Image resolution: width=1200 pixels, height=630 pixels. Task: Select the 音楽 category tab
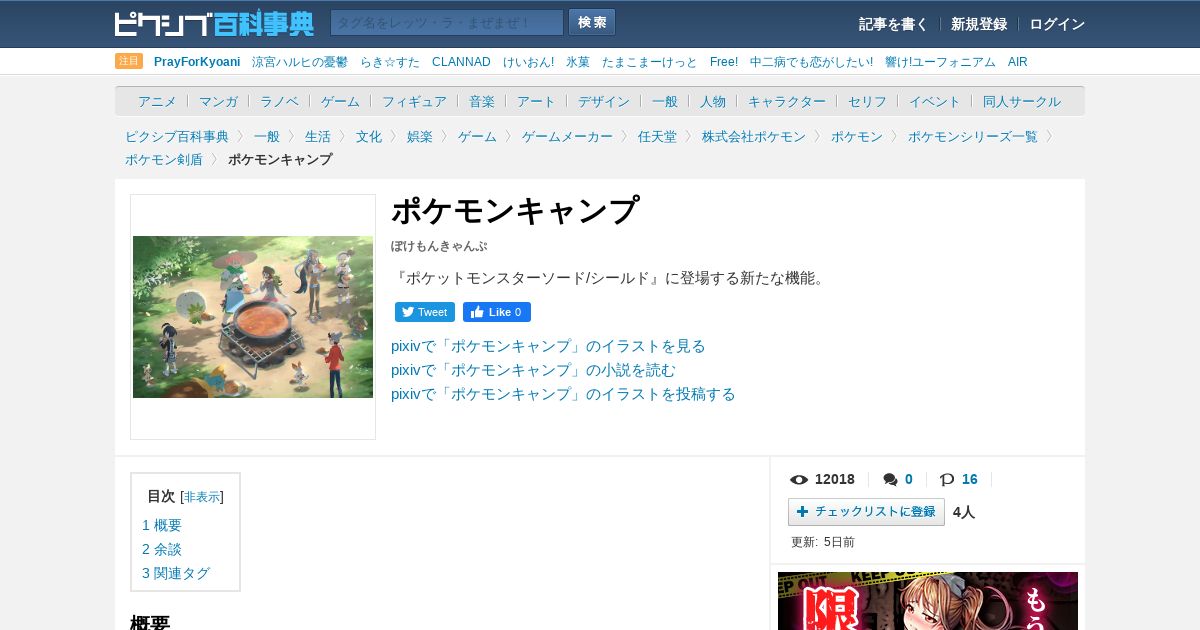coord(482,101)
